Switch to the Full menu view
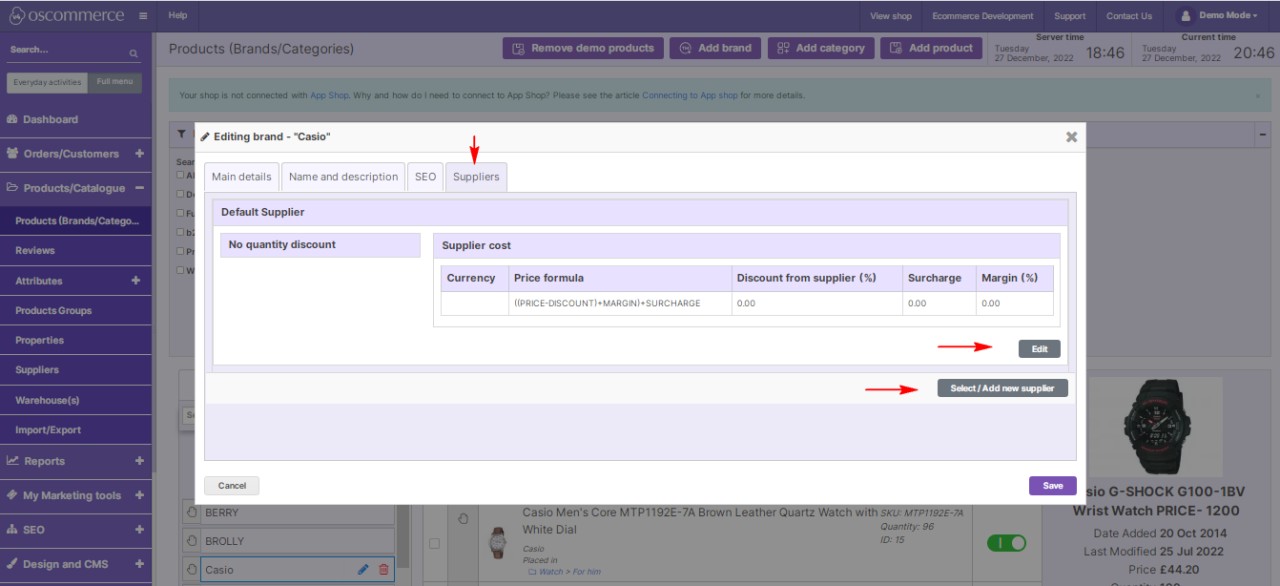Screen dimensions: 1280x586 tap(114, 82)
